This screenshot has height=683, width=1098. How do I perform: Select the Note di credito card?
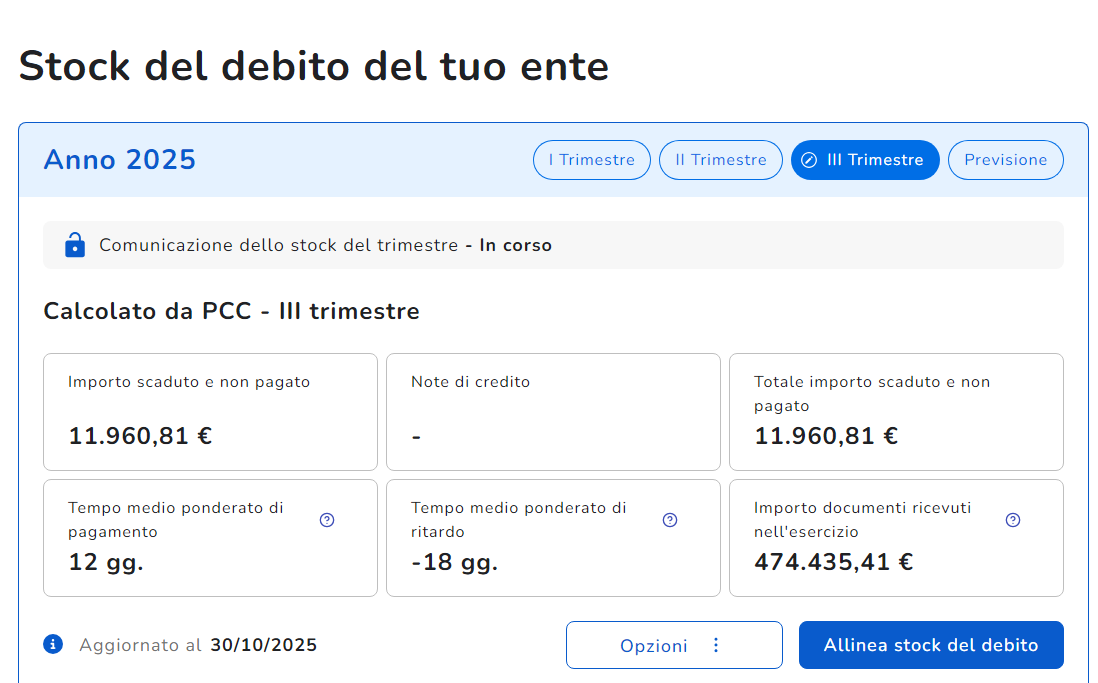click(553, 411)
